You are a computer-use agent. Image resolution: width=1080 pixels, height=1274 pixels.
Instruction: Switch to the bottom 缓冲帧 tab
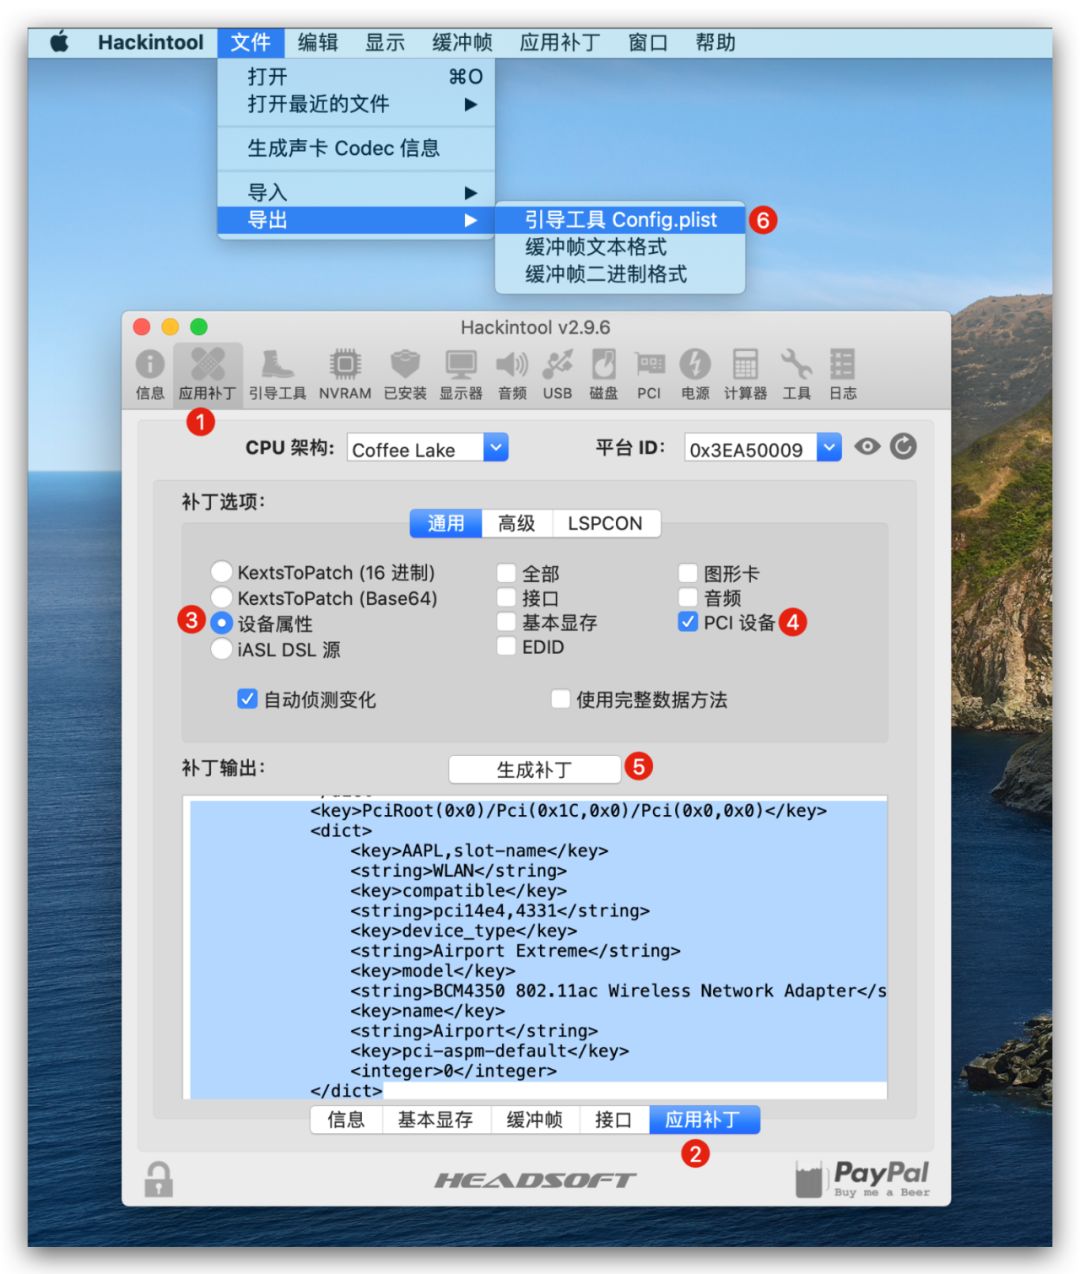[535, 1120]
